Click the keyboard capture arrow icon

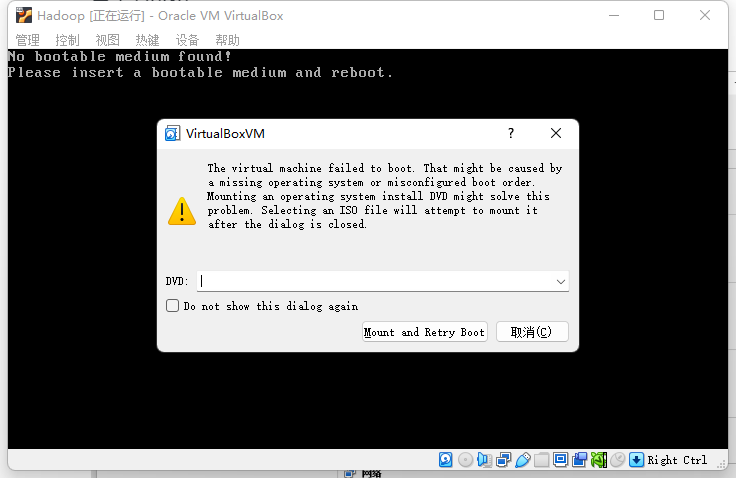click(636, 460)
